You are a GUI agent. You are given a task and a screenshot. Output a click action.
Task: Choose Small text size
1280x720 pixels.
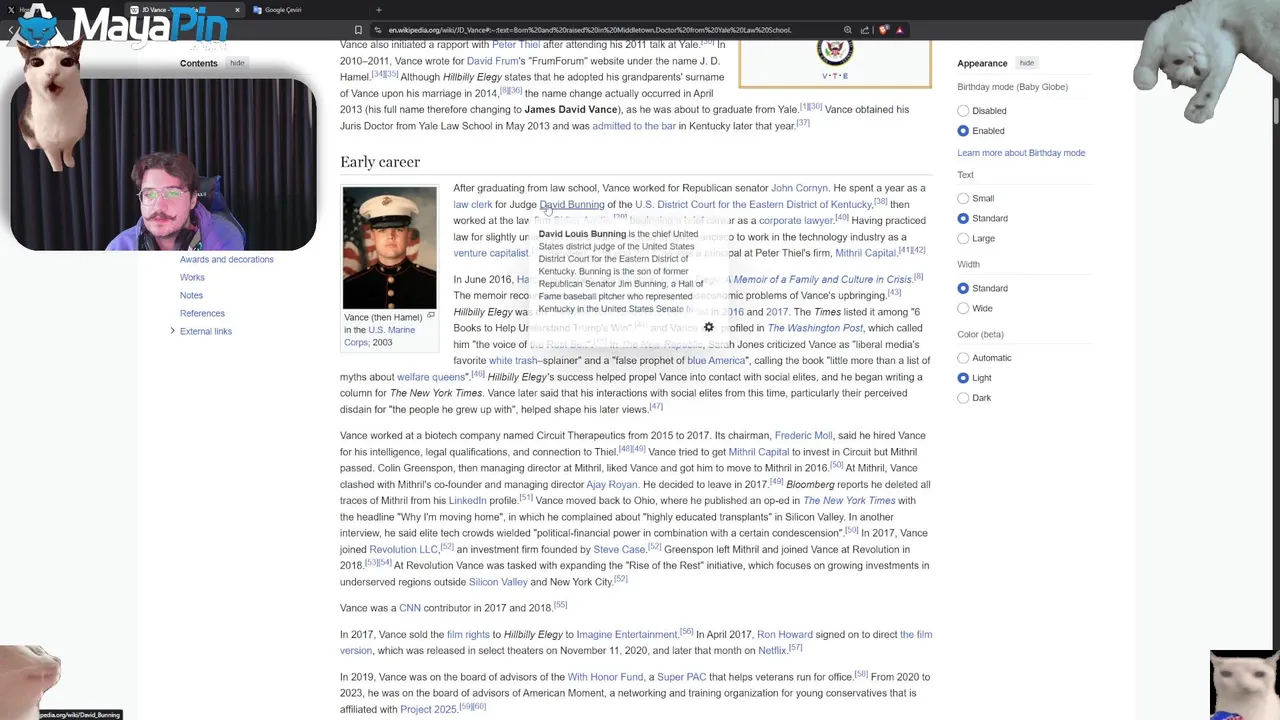click(x=963, y=198)
